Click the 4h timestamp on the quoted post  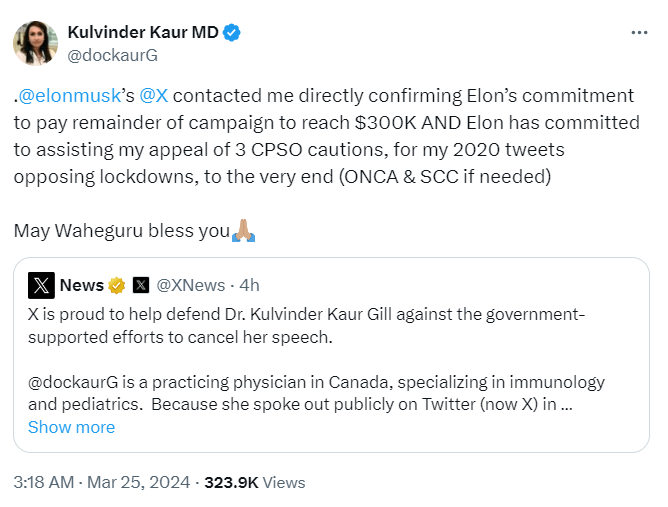pos(250,286)
